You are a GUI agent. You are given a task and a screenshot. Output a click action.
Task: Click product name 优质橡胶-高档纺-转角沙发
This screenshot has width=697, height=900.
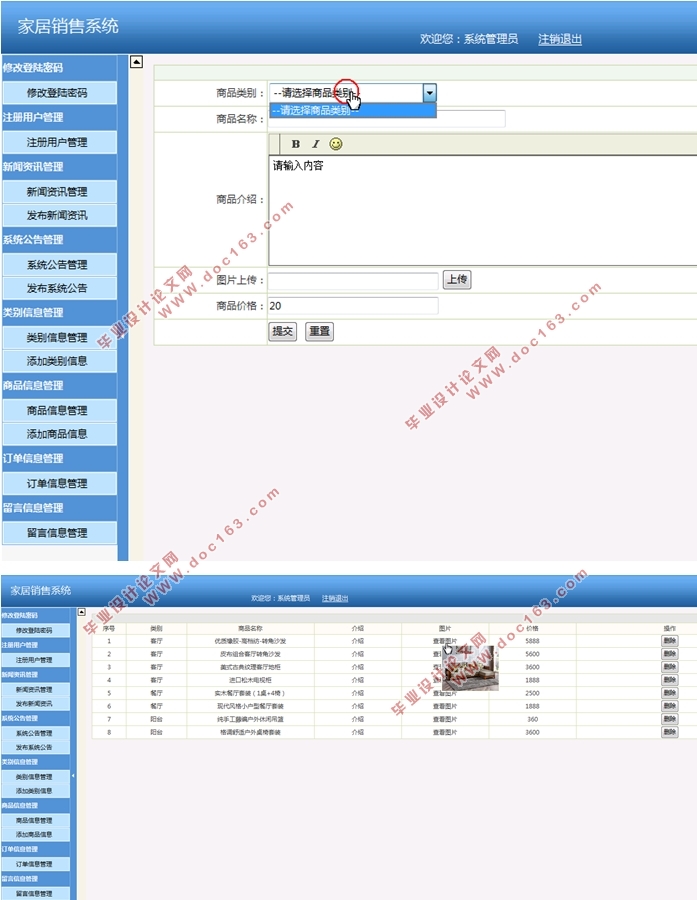(250, 641)
